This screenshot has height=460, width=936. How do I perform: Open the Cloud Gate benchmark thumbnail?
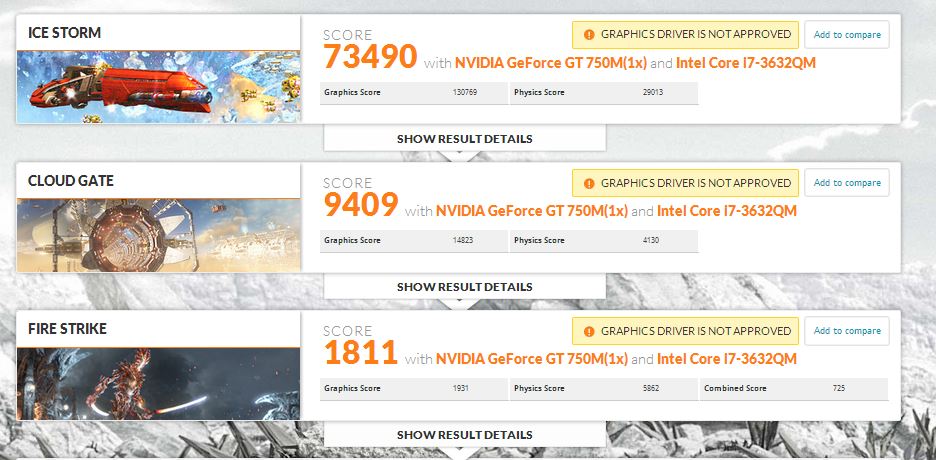[158, 235]
